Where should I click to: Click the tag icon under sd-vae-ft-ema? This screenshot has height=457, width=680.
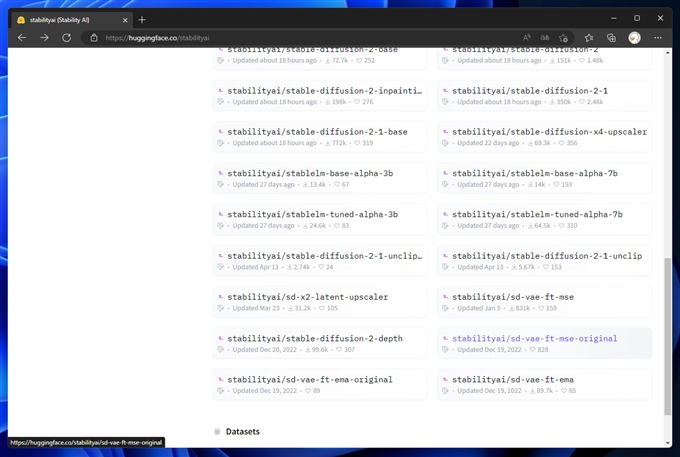(x=445, y=391)
